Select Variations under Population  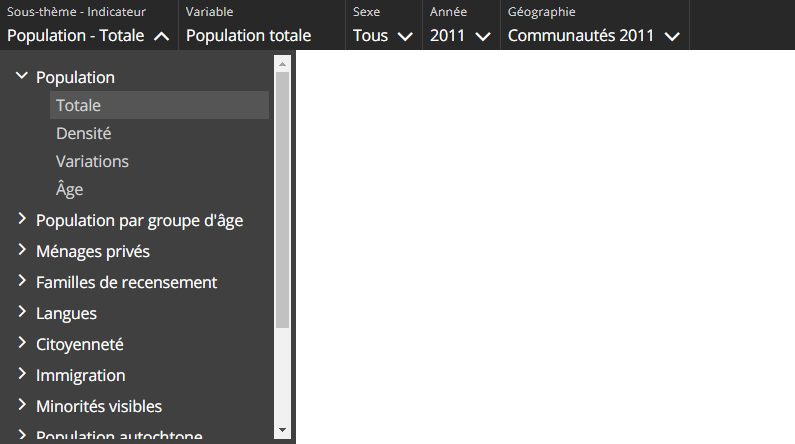[92, 161]
